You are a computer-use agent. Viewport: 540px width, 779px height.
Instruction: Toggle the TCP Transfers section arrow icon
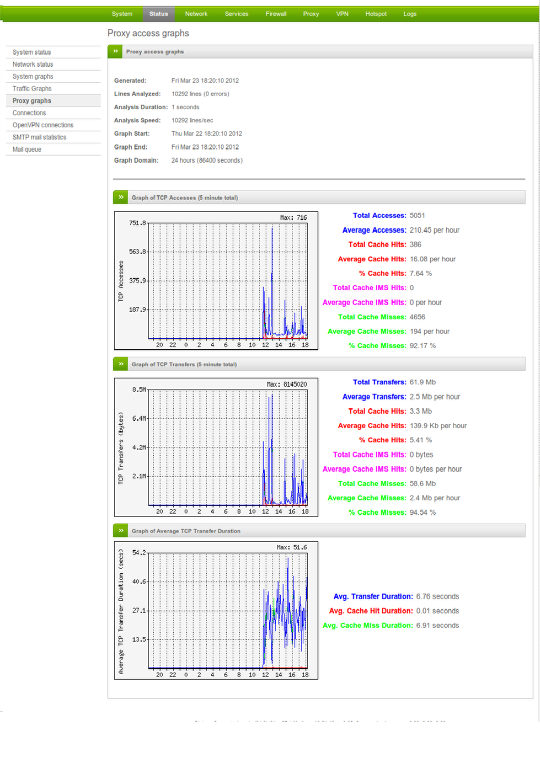tap(121, 364)
